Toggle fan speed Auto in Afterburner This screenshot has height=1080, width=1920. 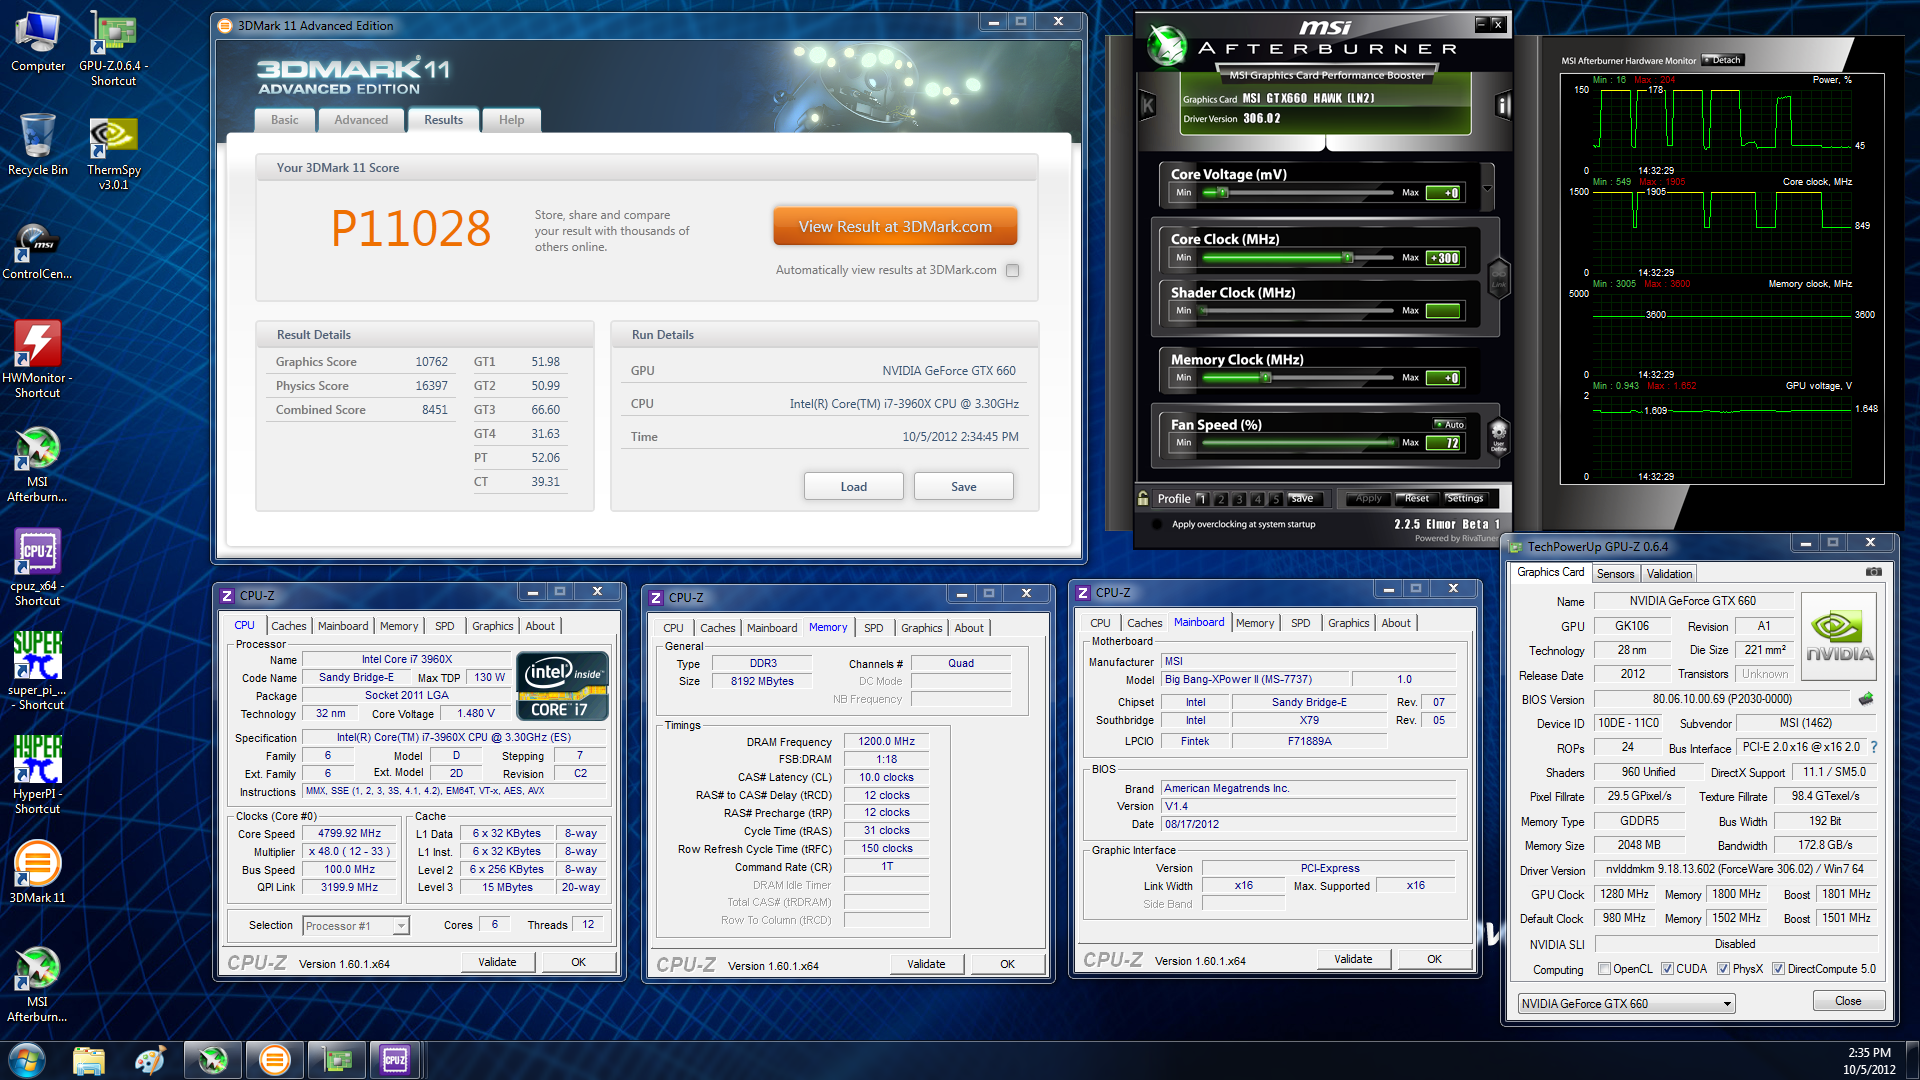point(1450,424)
